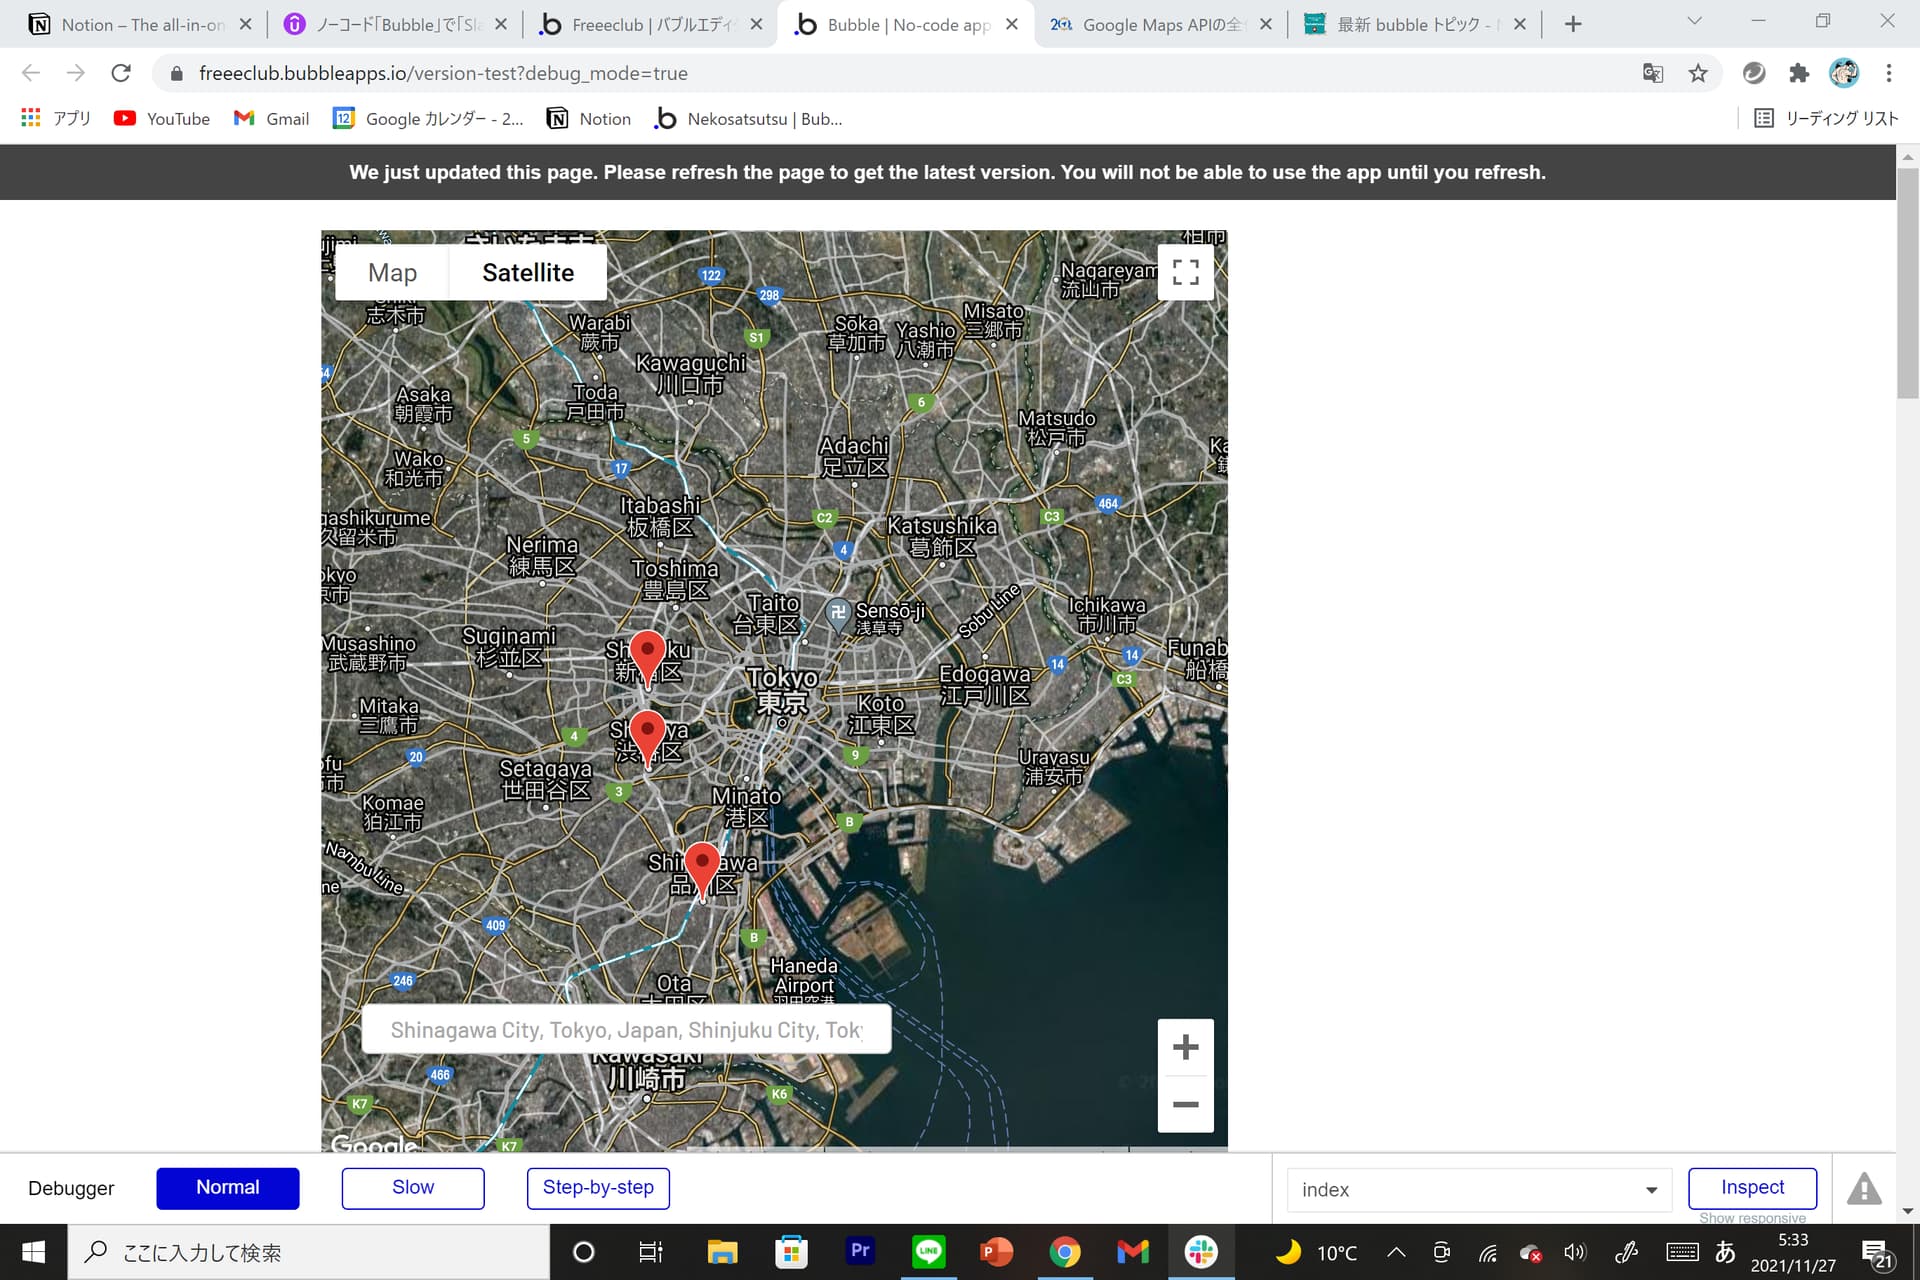Show hidden system tray icons chevron
Screen dimensions: 1920x1280
pos(1396,1252)
